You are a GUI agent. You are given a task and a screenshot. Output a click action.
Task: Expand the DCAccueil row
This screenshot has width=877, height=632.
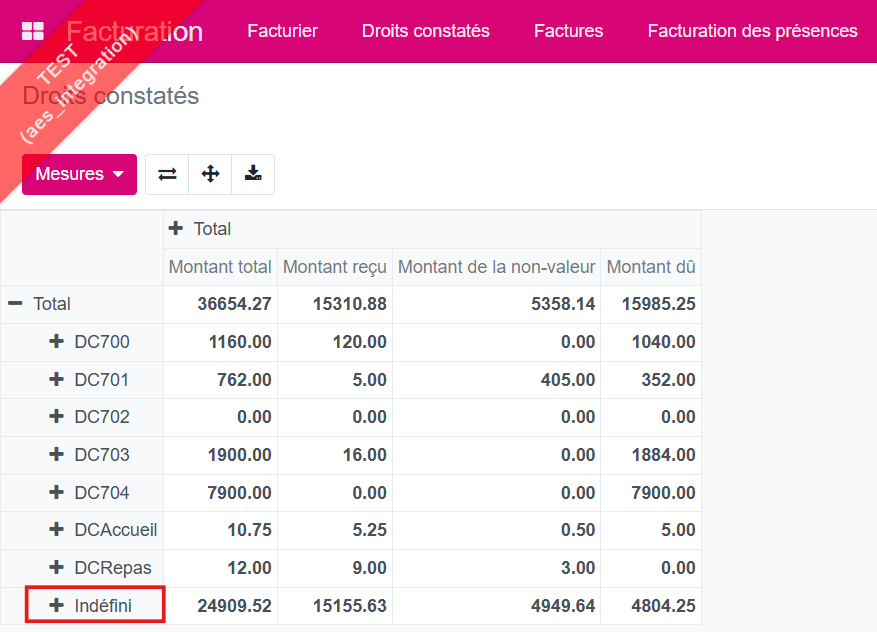coord(103,530)
